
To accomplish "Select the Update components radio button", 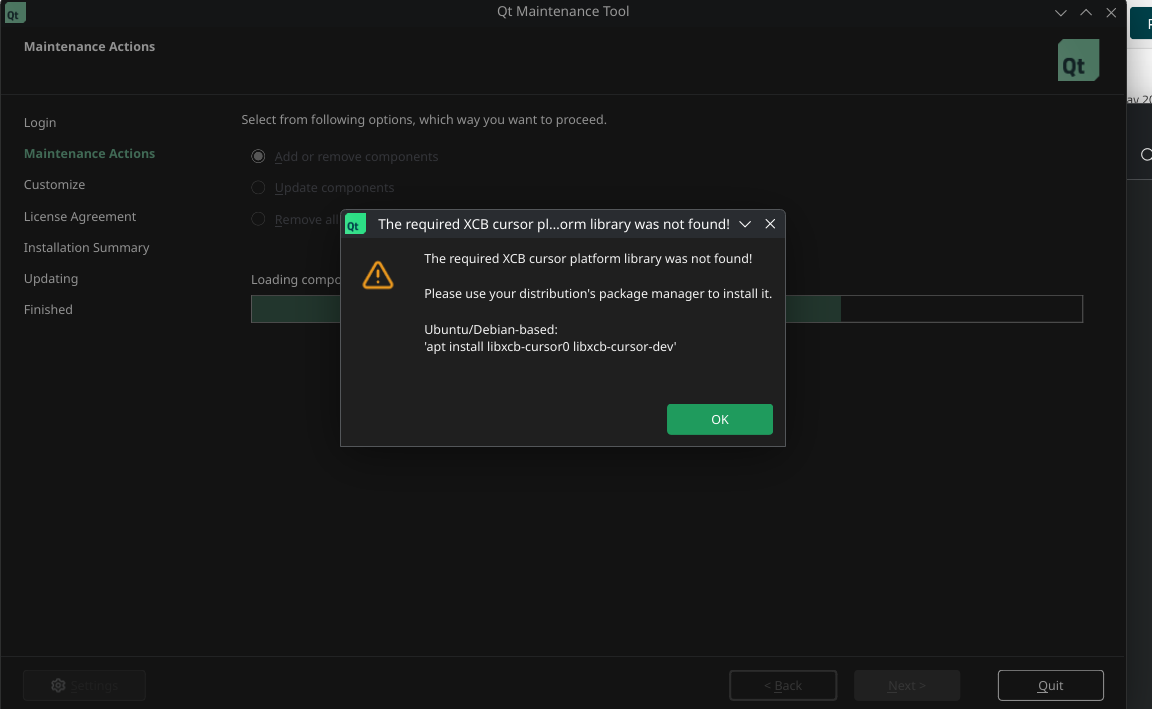I will point(258,187).
